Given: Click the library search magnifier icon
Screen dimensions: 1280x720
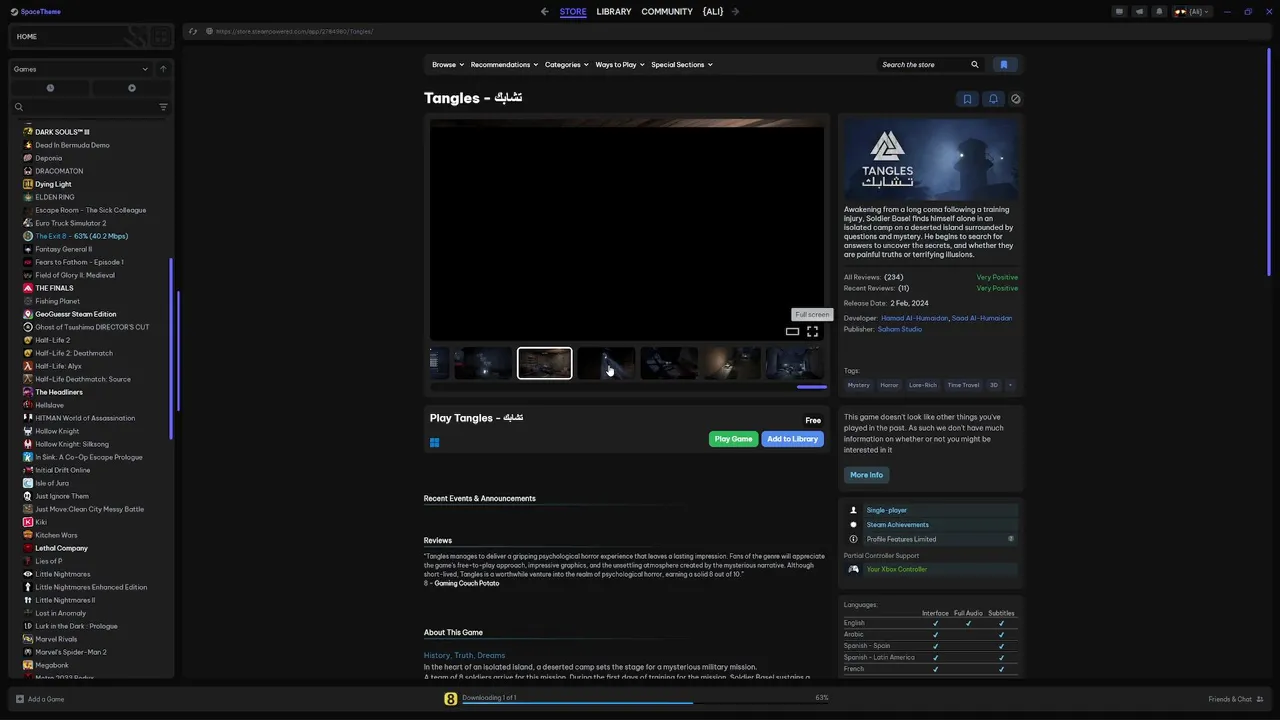Looking at the screenshot, I should click(x=19, y=107).
